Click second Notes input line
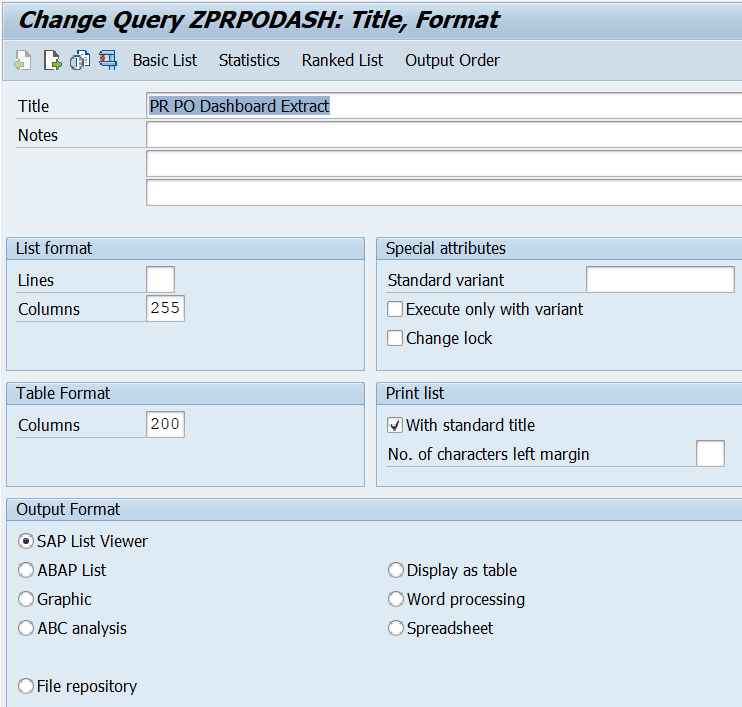This screenshot has height=707, width=742. click(444, 164)
